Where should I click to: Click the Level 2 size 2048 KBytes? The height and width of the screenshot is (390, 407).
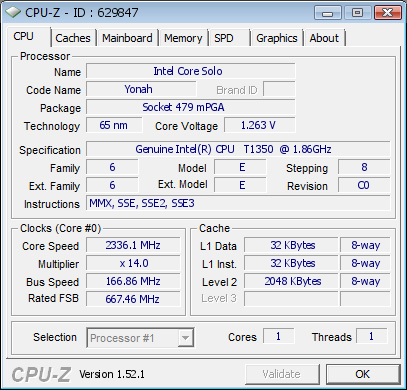click(x=291, y=281)
